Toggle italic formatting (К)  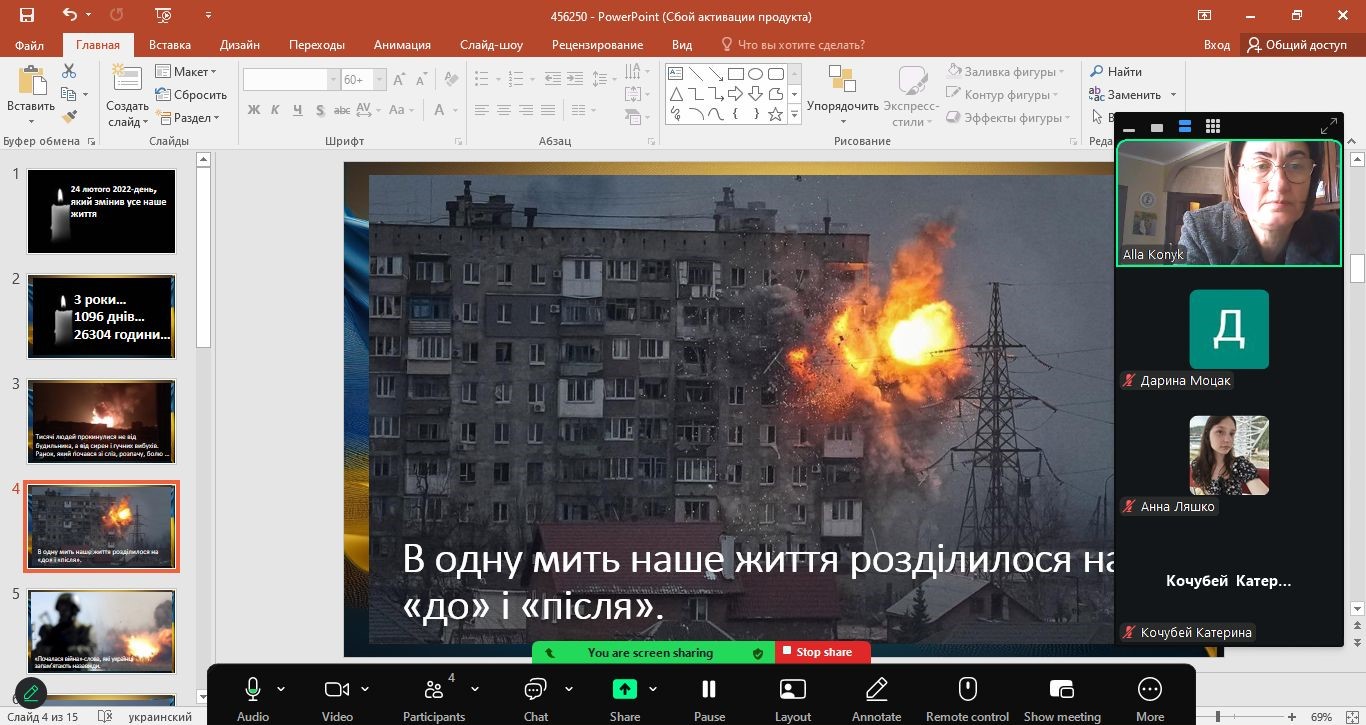click(275, 110)
